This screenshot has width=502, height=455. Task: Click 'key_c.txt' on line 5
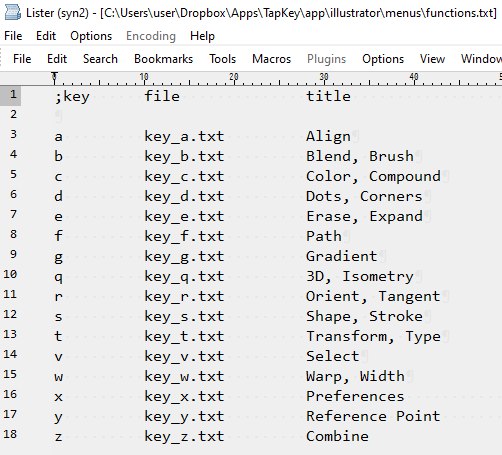(184, 177)
